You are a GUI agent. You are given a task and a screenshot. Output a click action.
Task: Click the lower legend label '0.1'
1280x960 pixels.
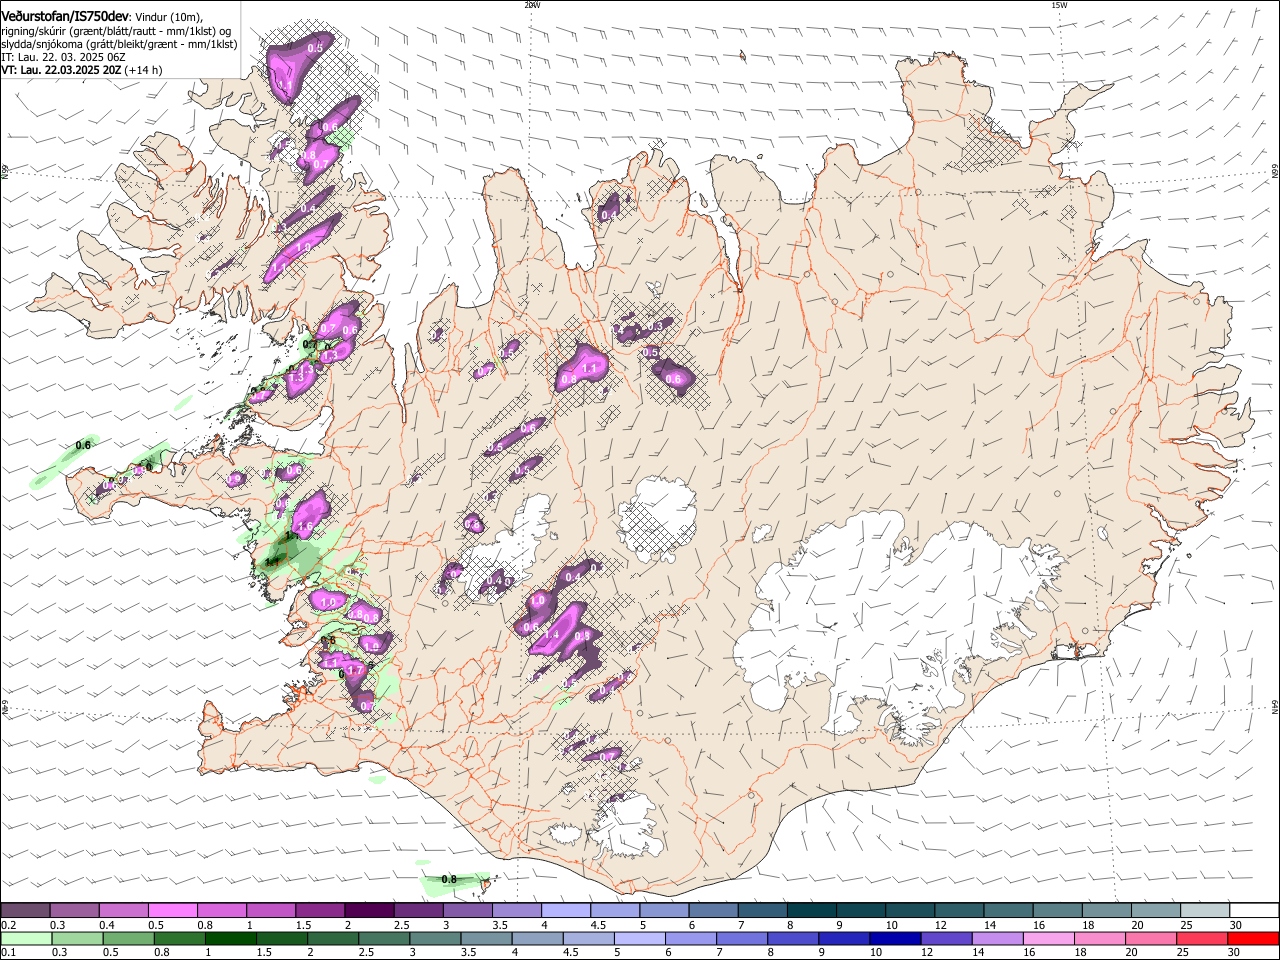(8, 953)
